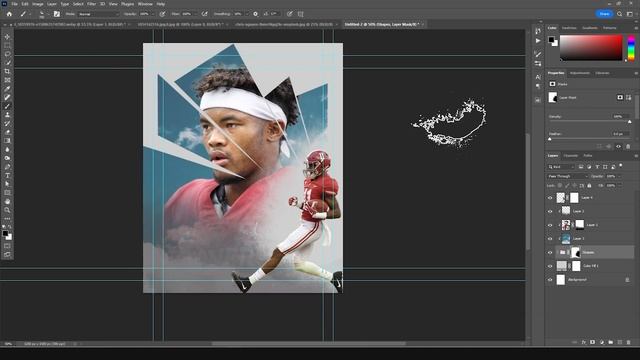Select the Brush tool in the left toolbar
640x360 pixels.
click(x=7, y=106)
